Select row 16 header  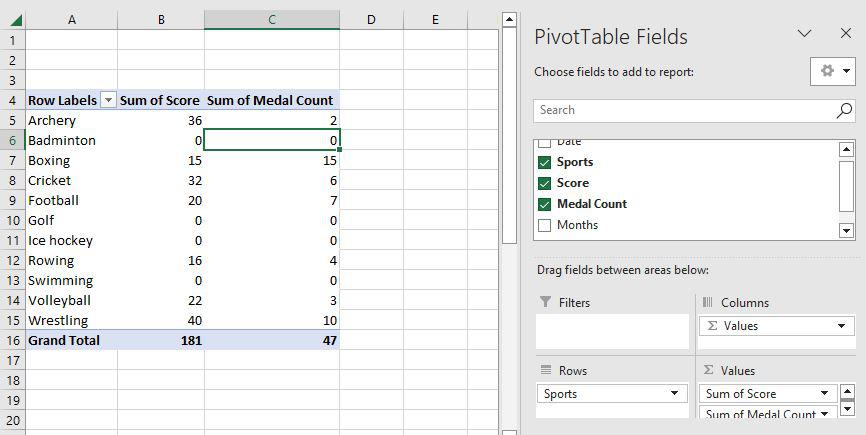[x=11, y=340]
